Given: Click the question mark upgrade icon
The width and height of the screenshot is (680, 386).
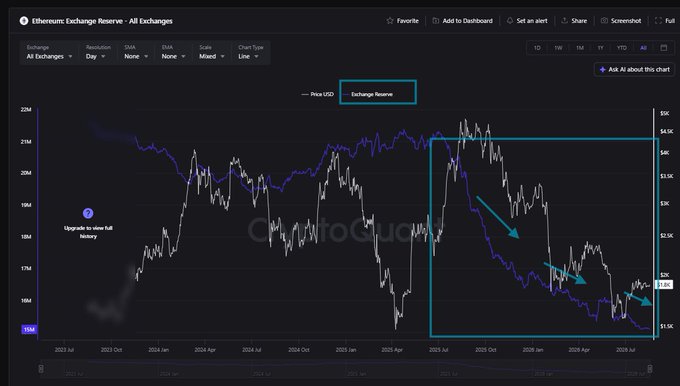Looking at the screenshot, I should pos(88,213).
